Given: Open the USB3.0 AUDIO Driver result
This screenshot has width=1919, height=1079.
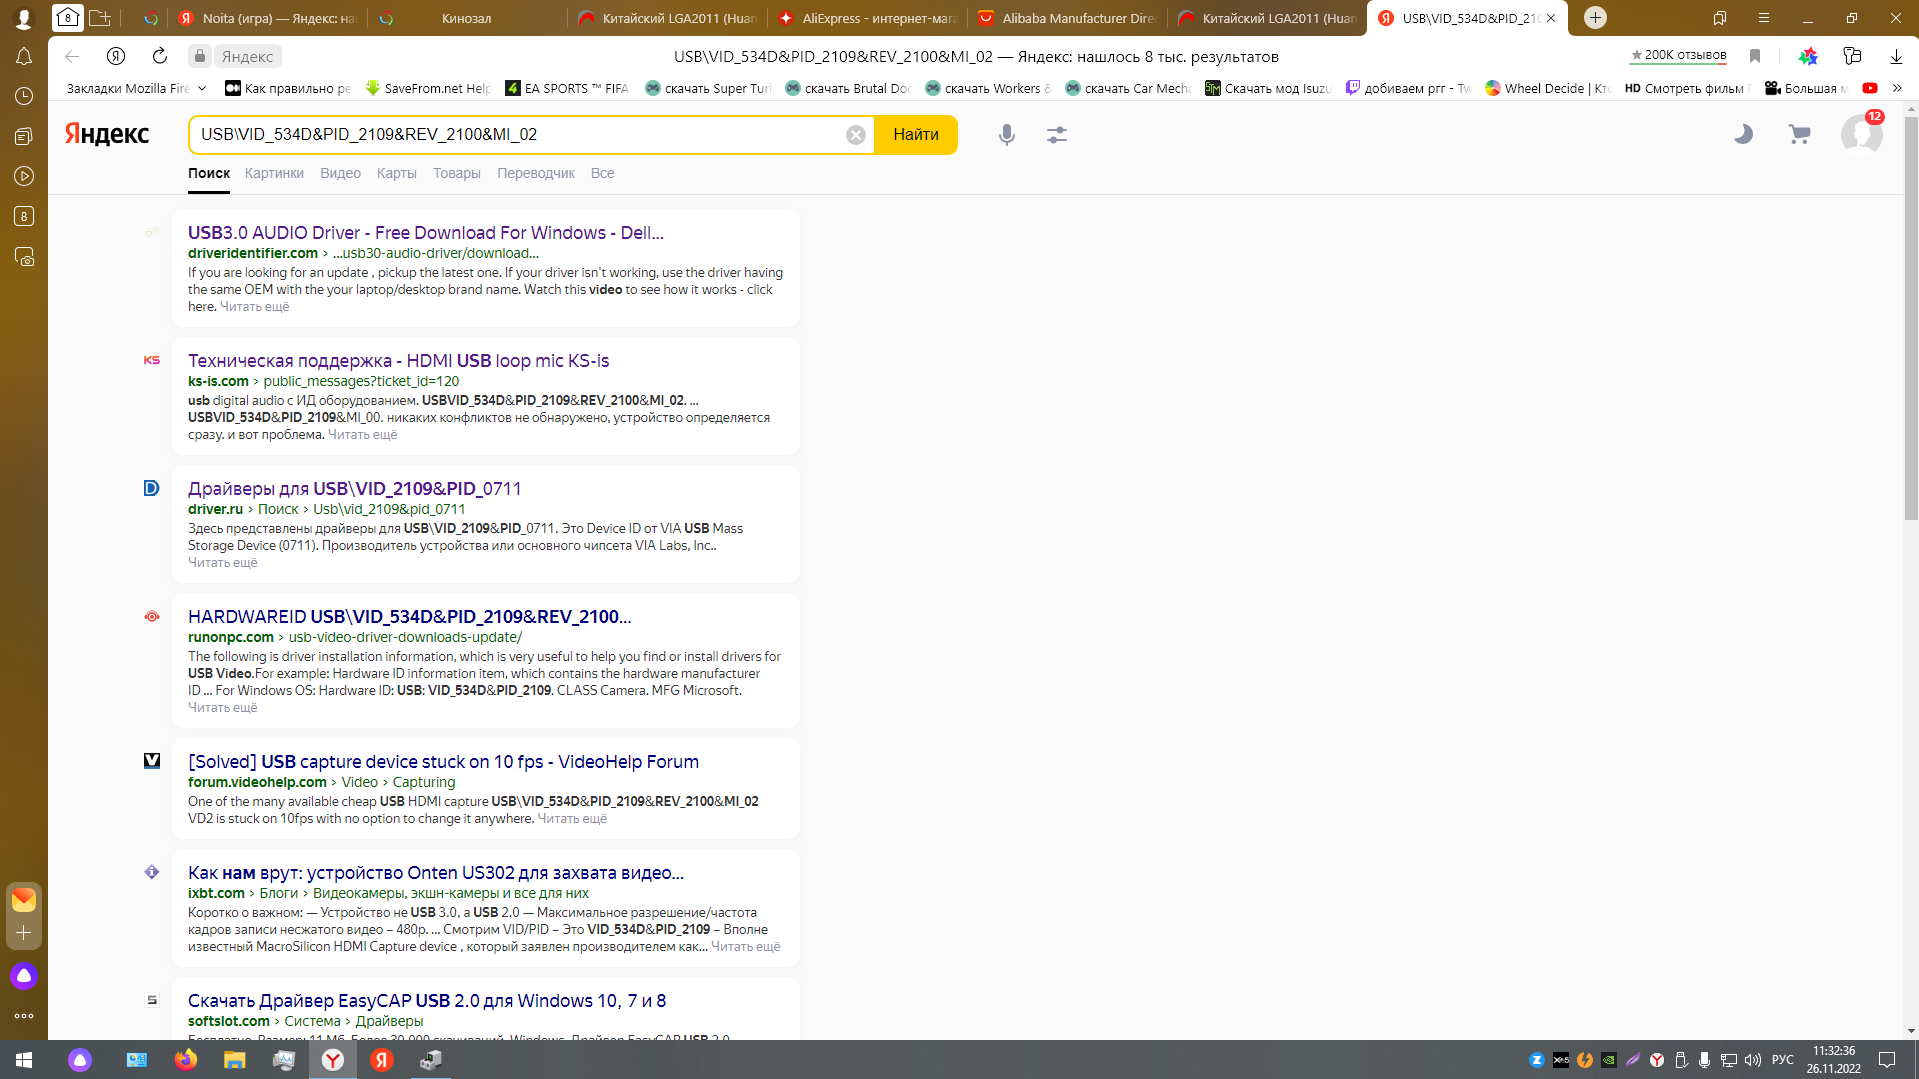Looking at the screenshot, I should 426,233.
